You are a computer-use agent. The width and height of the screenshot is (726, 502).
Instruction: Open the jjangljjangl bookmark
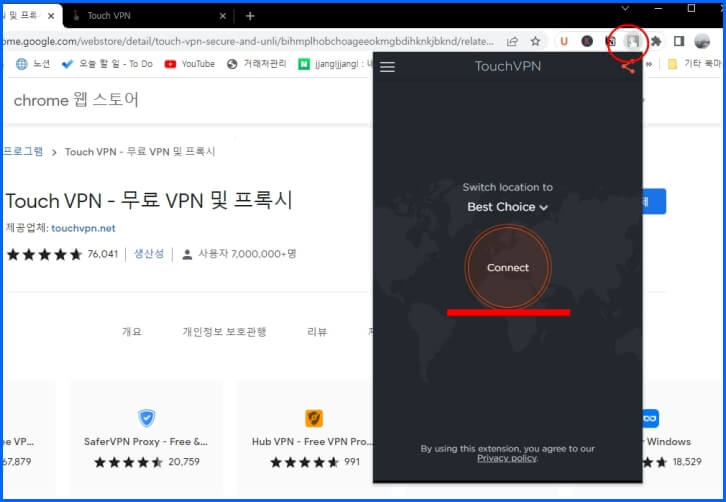335,64
